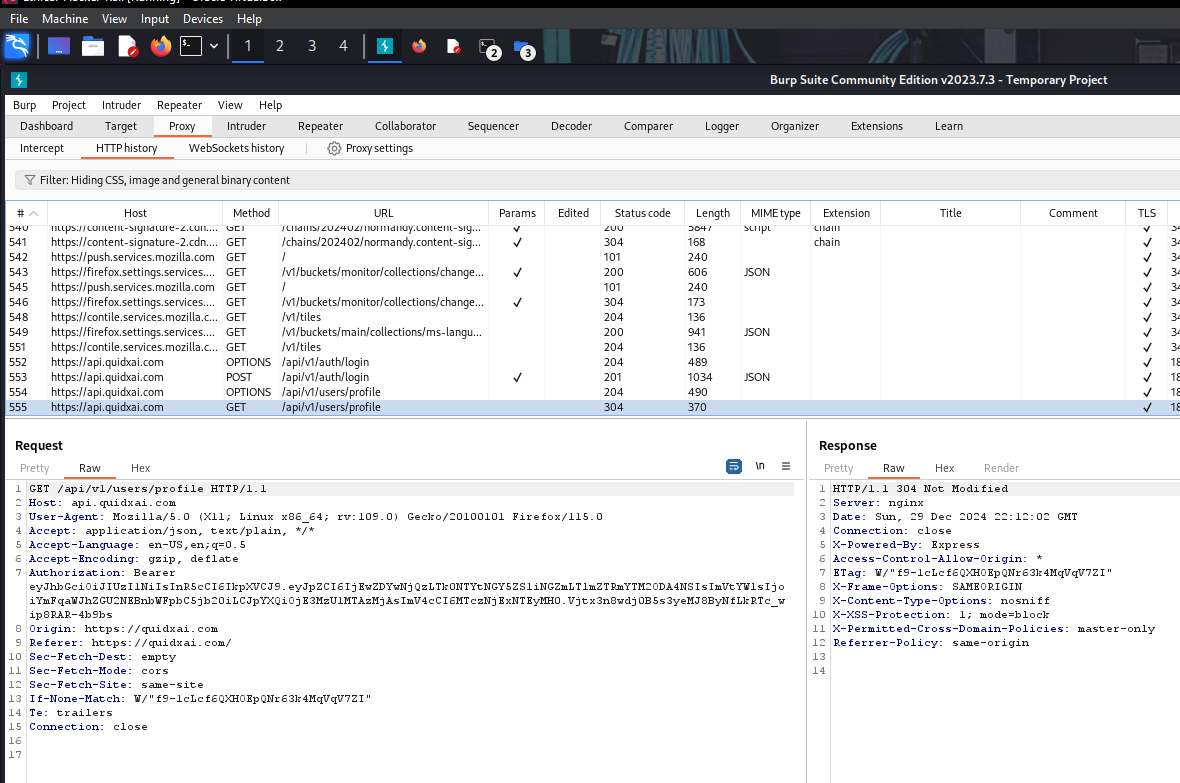Switch to workspace 4
Viewport: 1180px width, 783px height.
(x=343, y=46)
